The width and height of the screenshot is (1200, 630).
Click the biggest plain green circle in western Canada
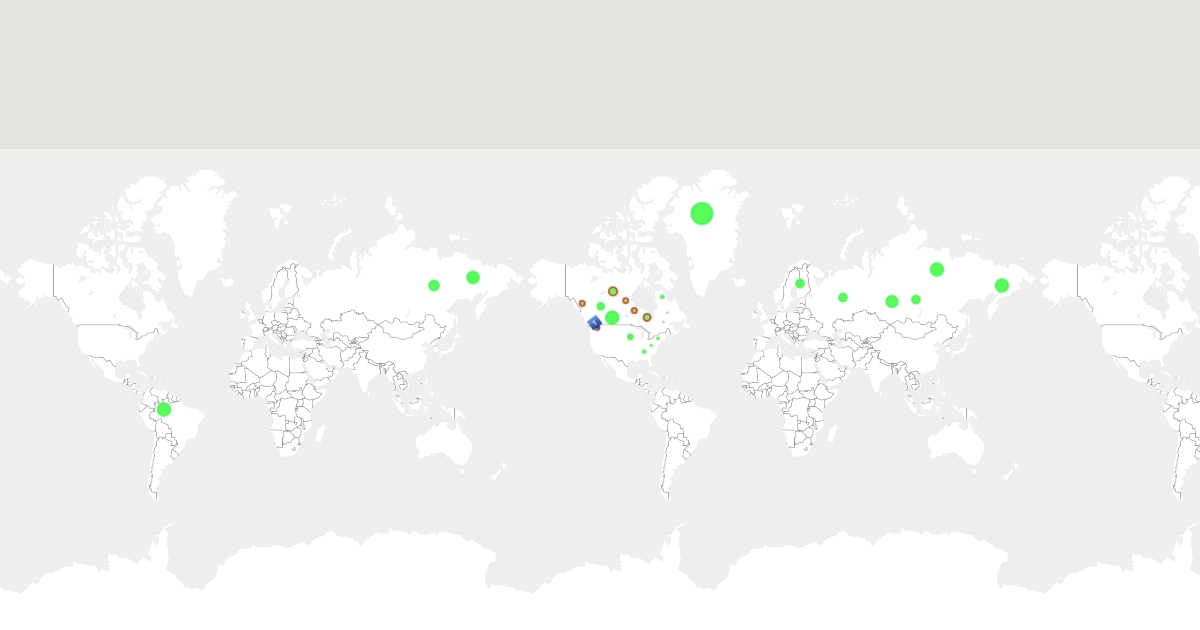point(612,317)
